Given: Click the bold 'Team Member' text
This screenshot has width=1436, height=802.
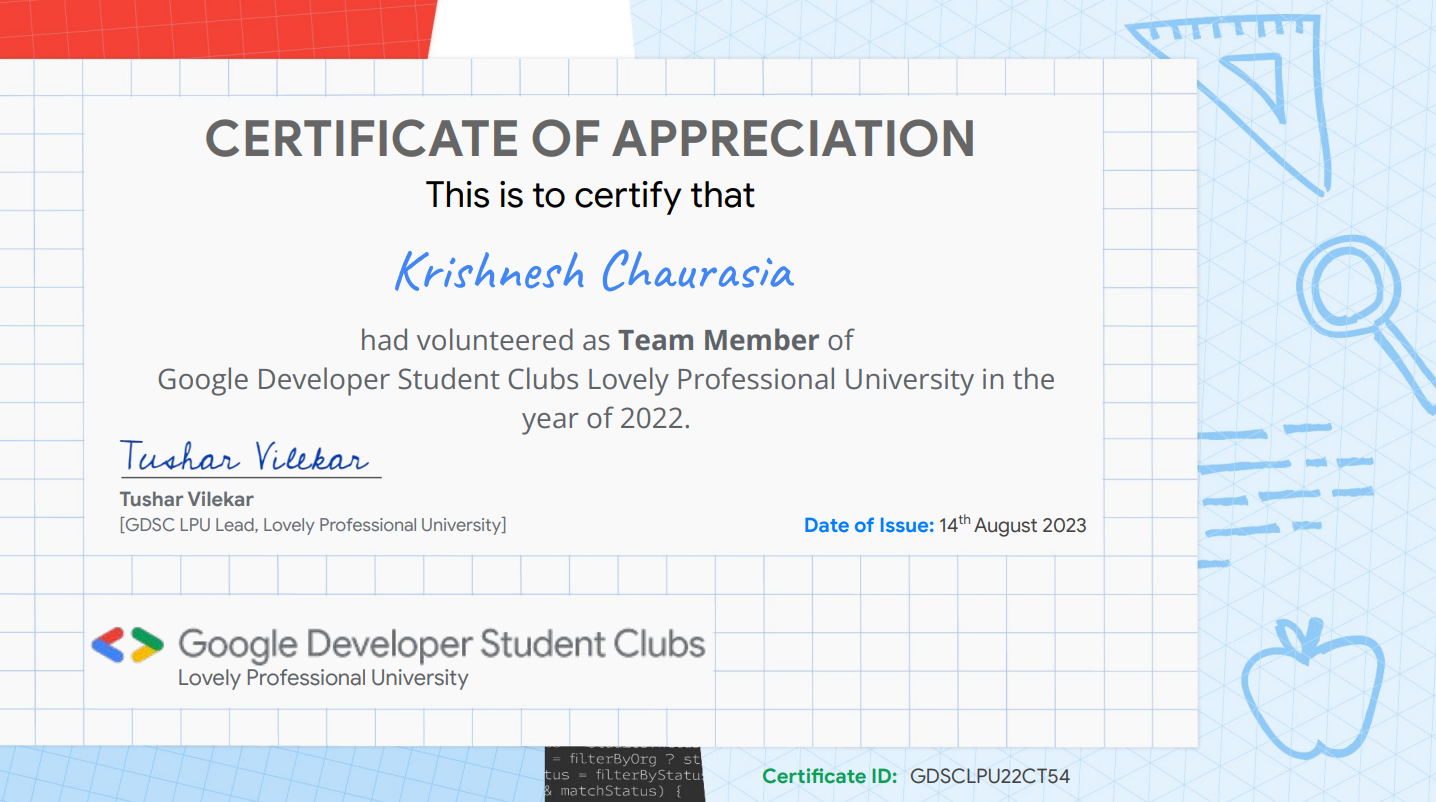Looking at the screenshot, I should [719, 340].
